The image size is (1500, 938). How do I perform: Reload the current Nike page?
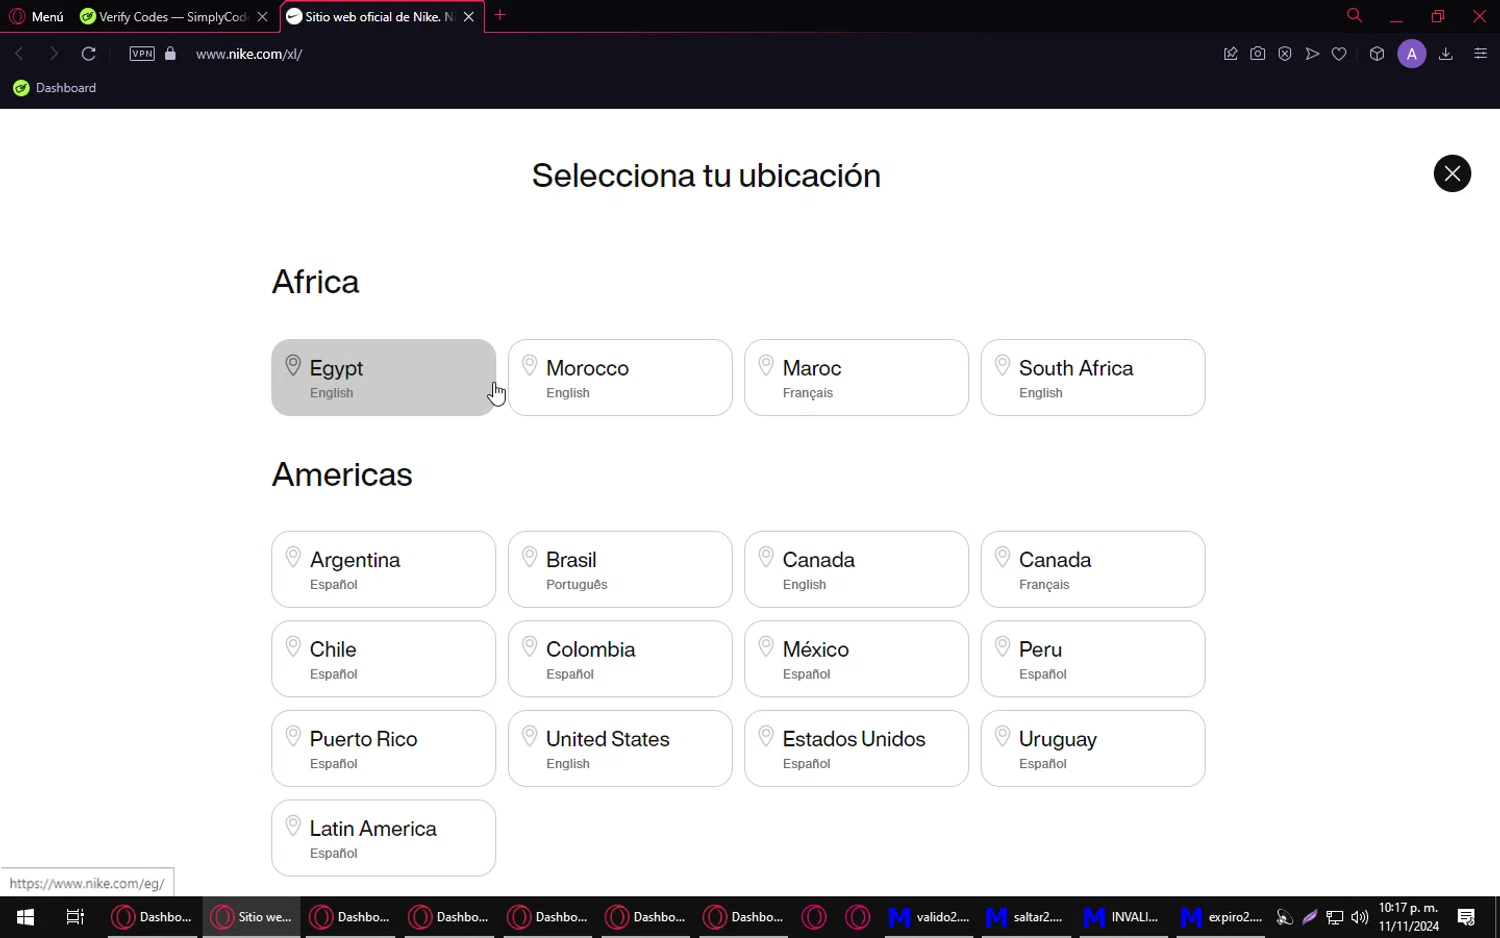point(88,53)
